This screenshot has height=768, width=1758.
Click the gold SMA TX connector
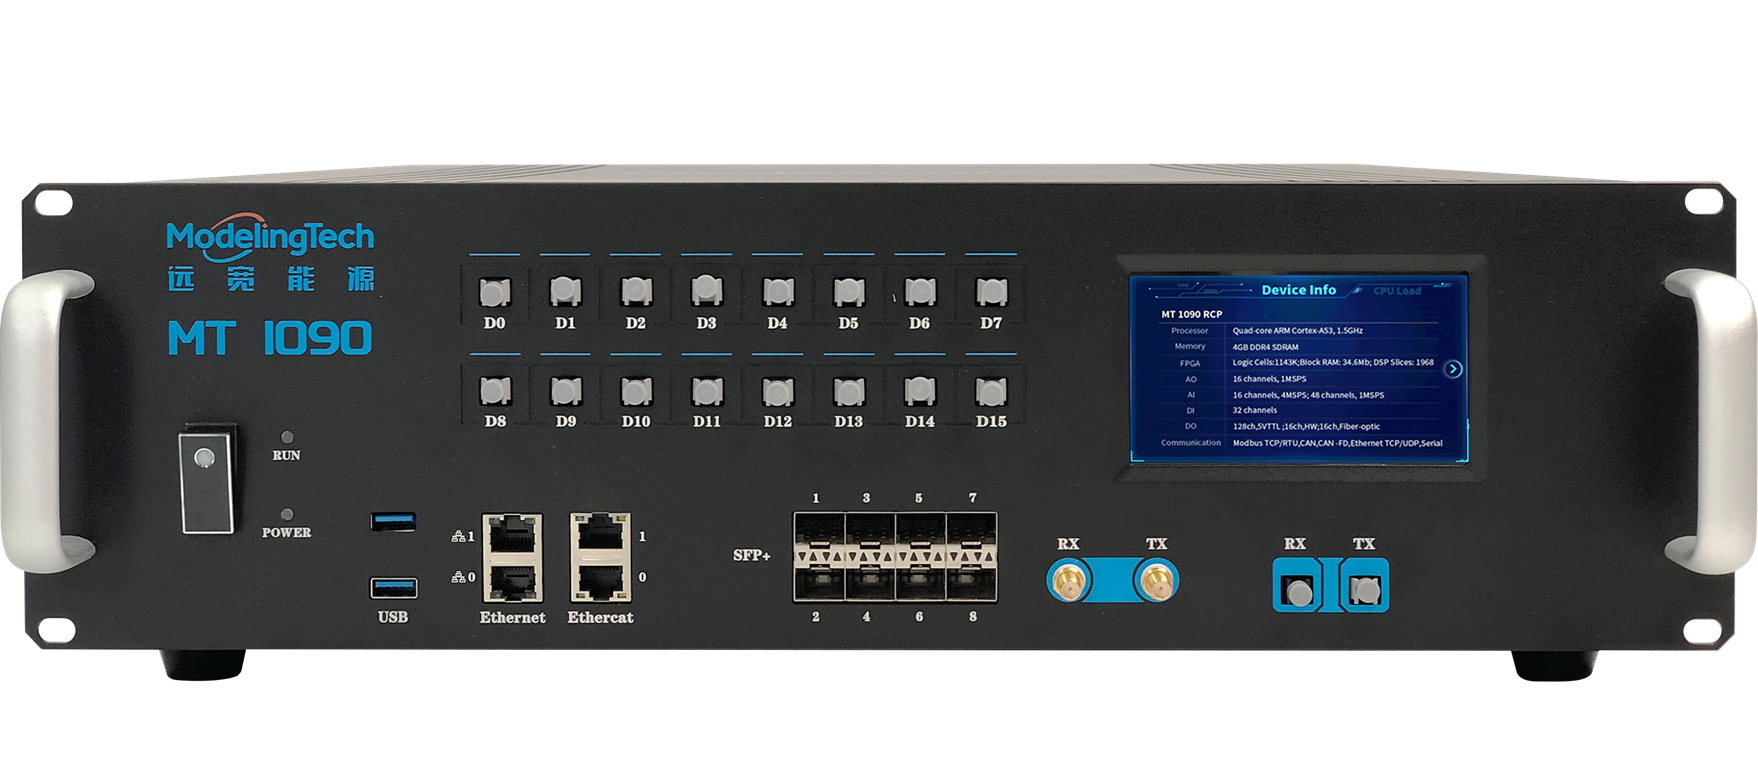click(1157, 580)
